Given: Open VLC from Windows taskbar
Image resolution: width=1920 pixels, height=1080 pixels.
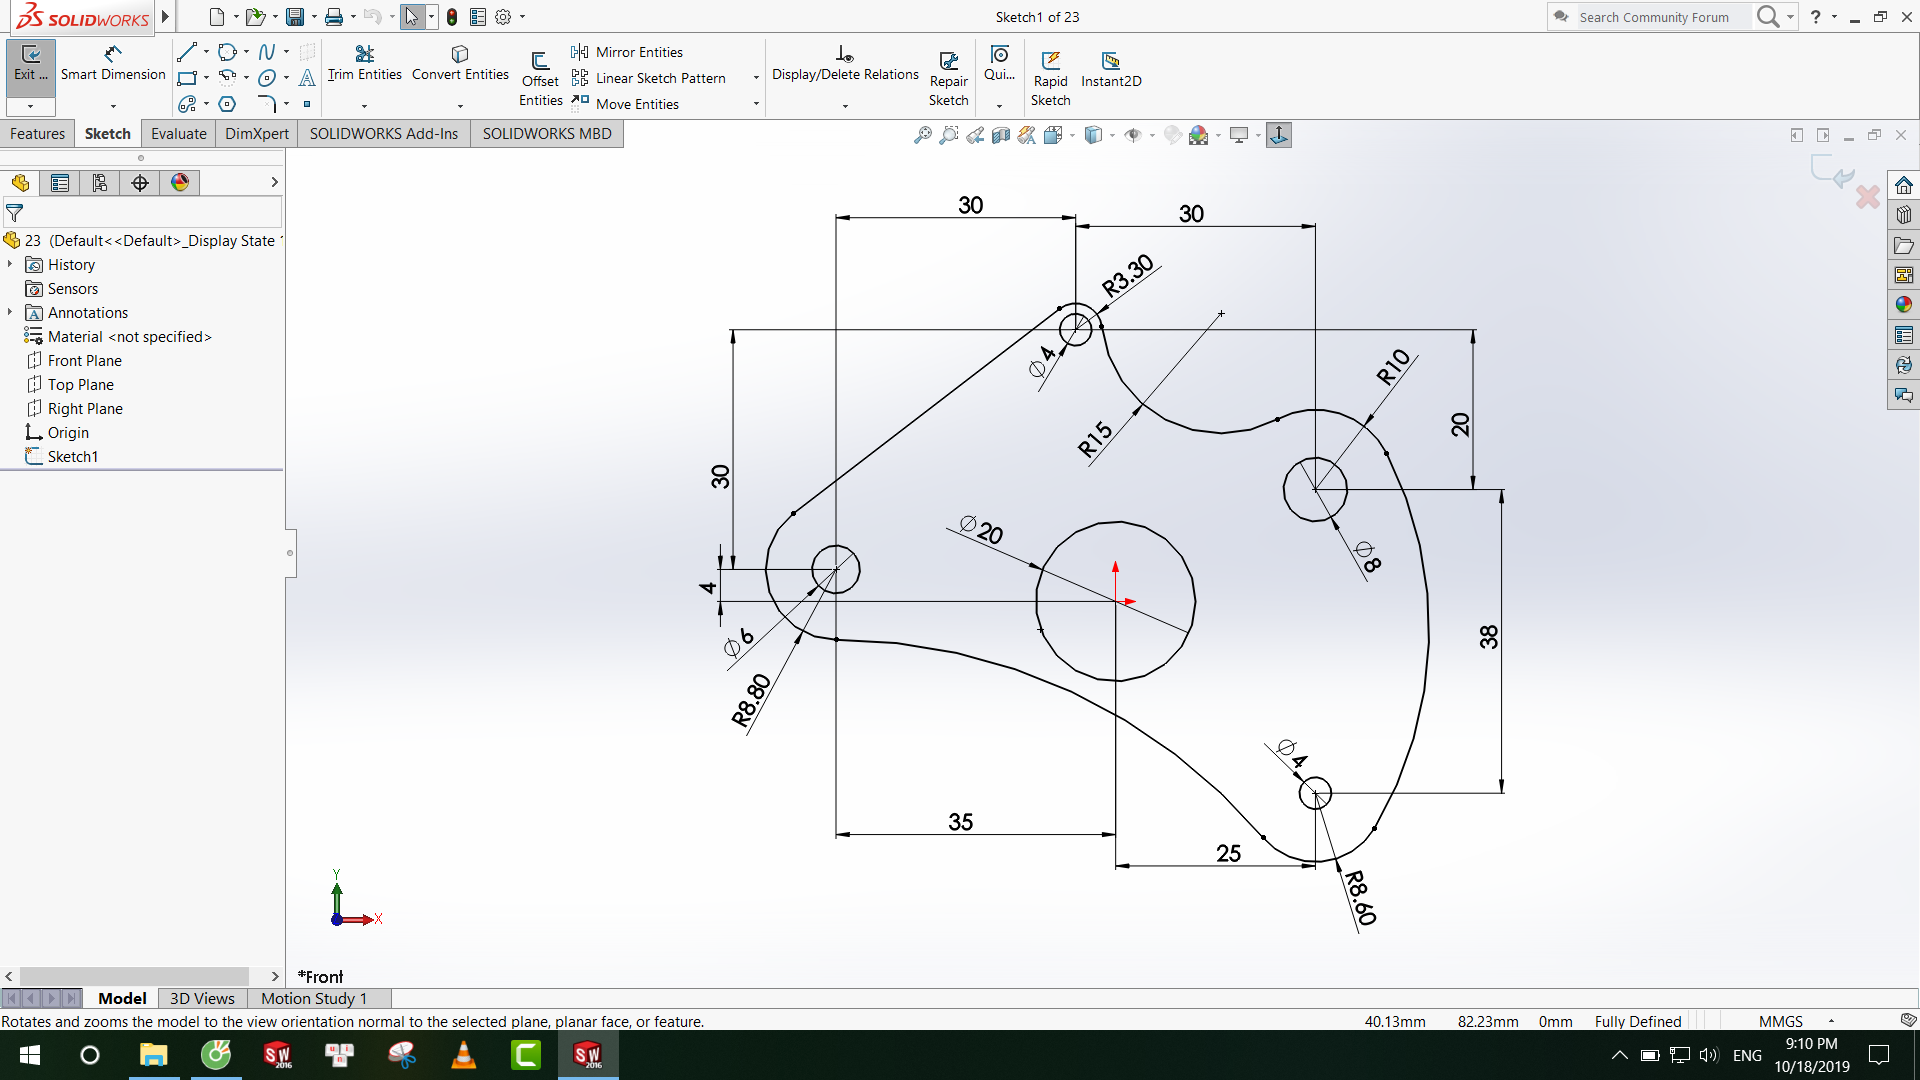Looking at the screenshot, I should tap(463, 1055).
